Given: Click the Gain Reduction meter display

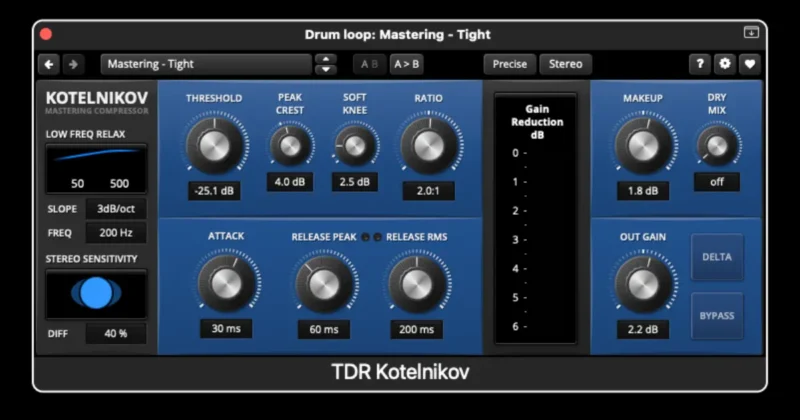Looking at the screenshot, I should (536, 218).
